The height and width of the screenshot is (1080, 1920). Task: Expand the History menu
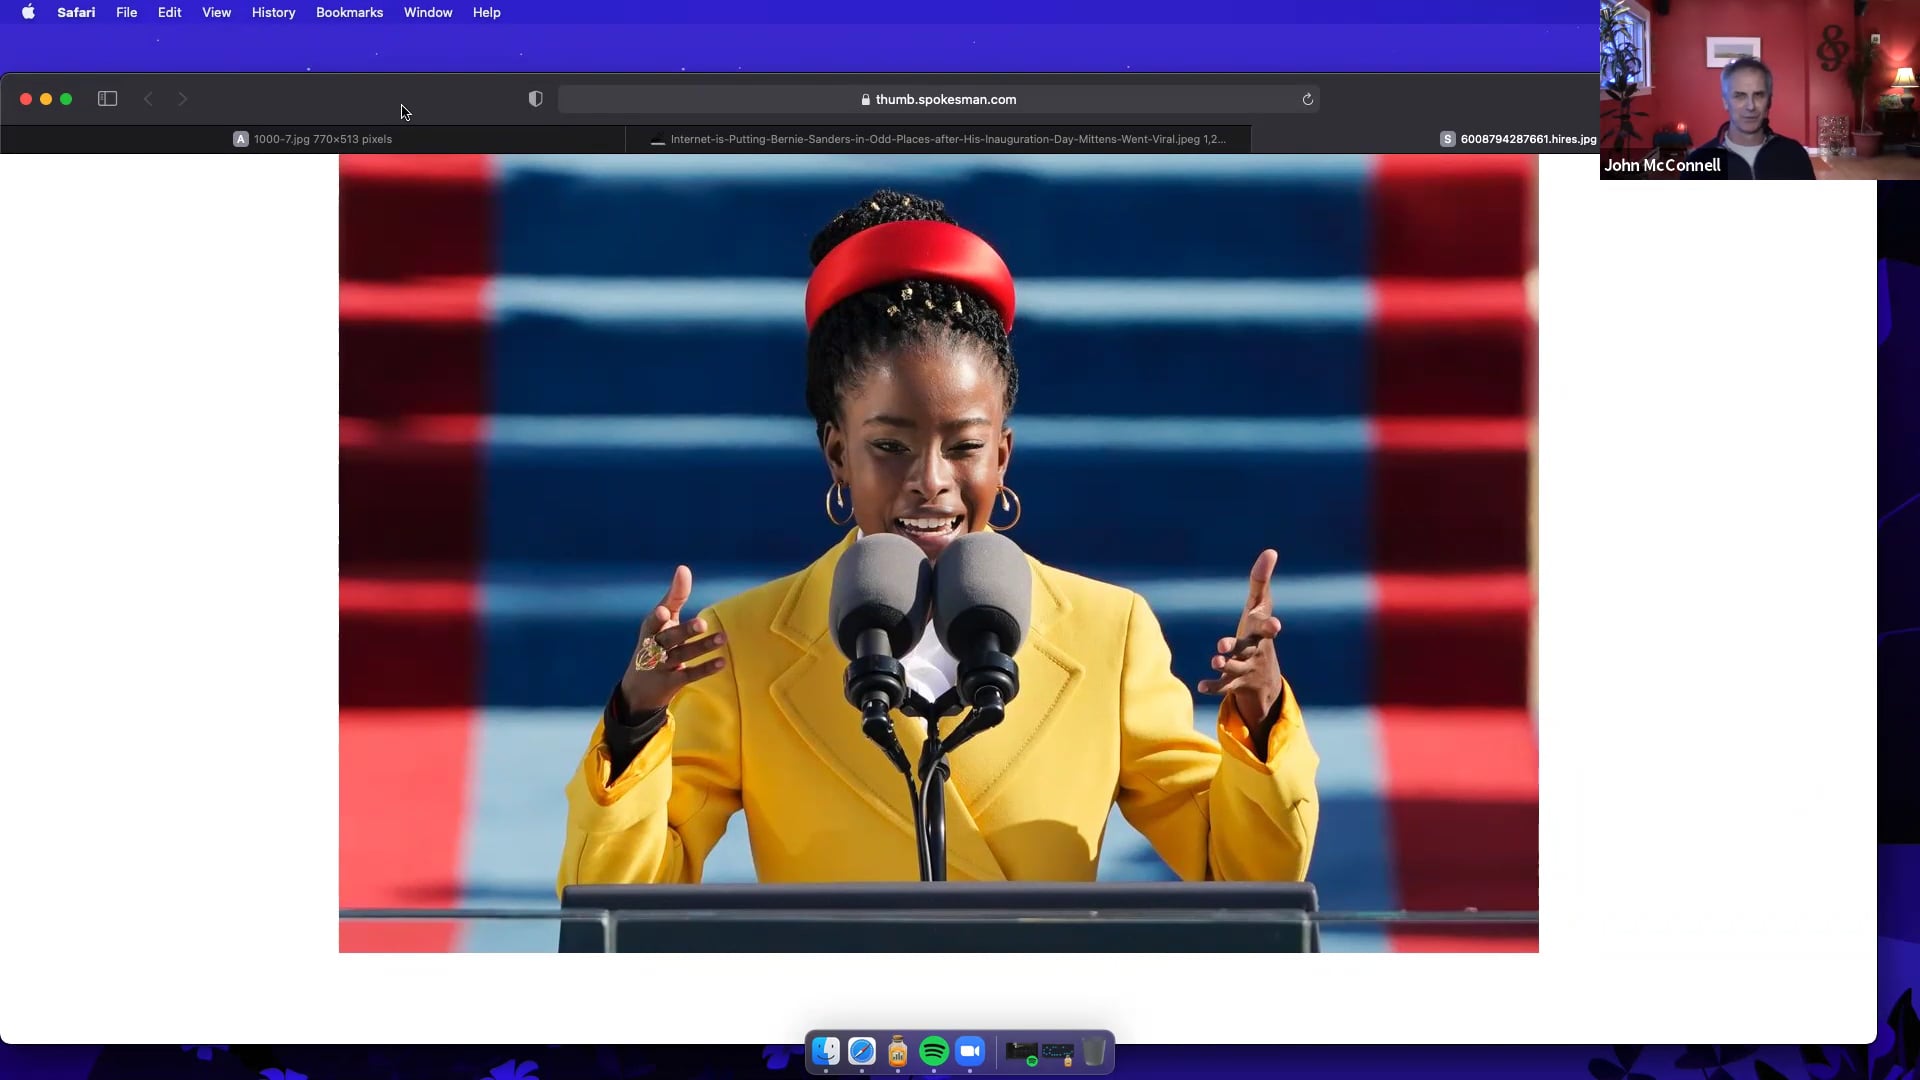273,12
